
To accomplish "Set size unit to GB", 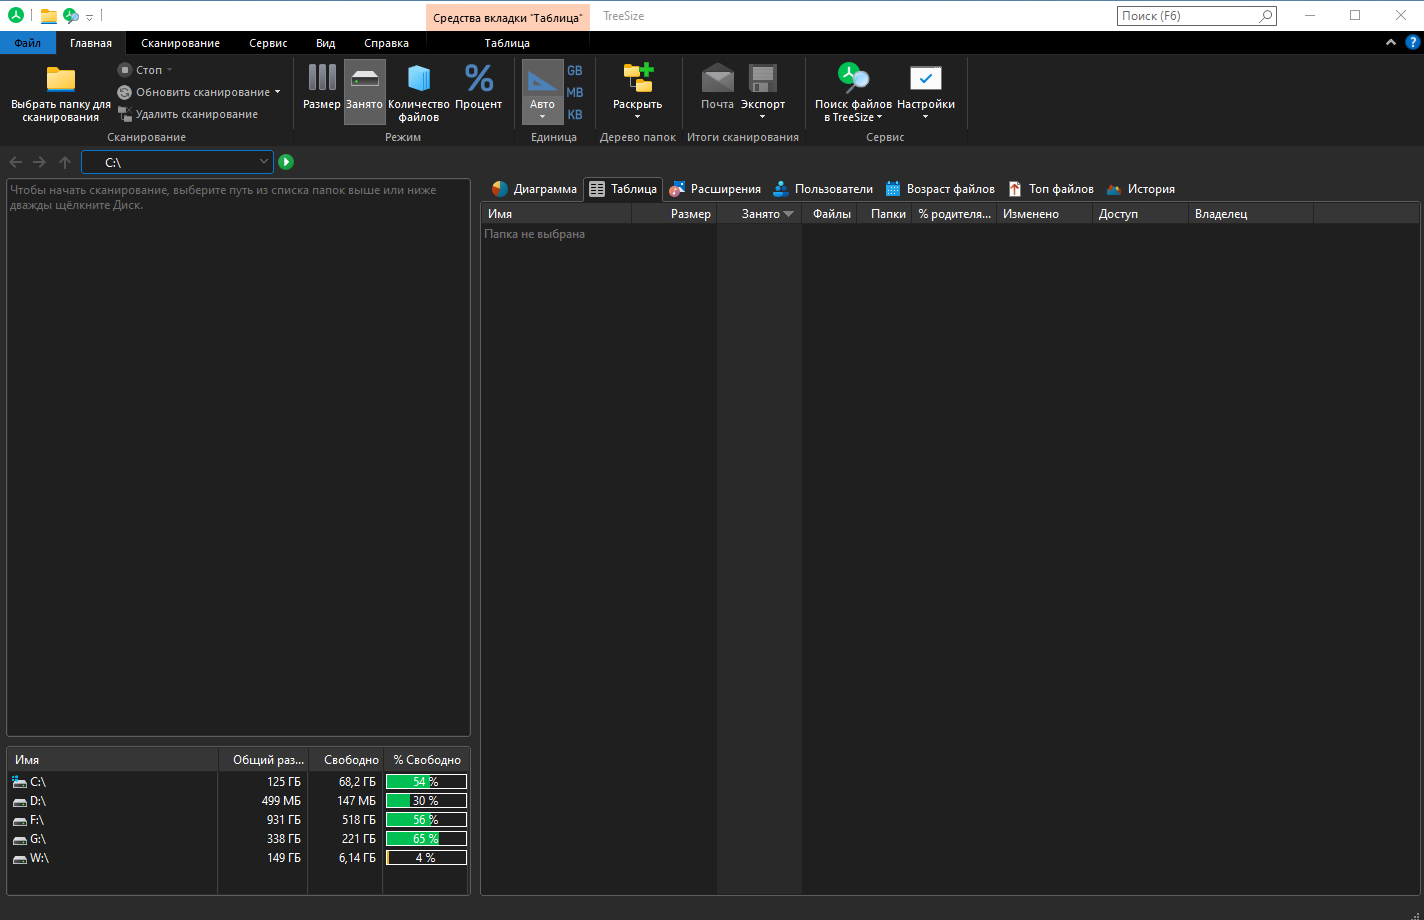I will pyautogui.click(x=575, y=71).
